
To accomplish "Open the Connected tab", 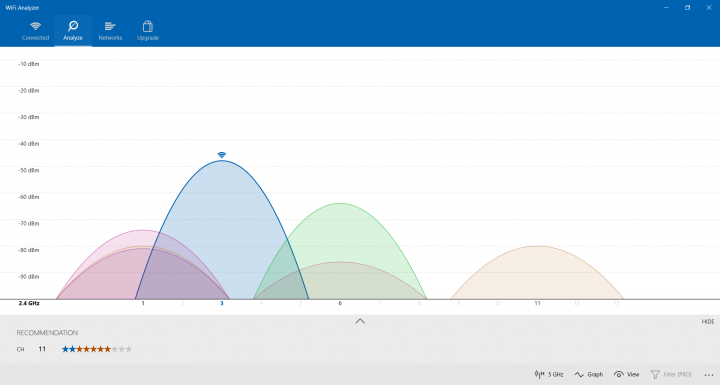I will (35, 31).
